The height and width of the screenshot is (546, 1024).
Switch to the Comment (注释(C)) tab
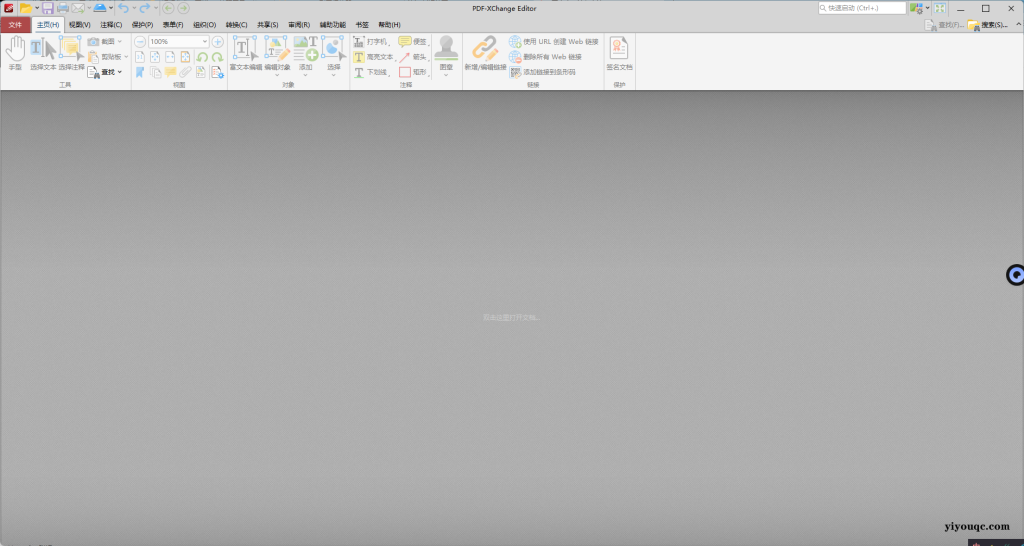click(111, 24)
